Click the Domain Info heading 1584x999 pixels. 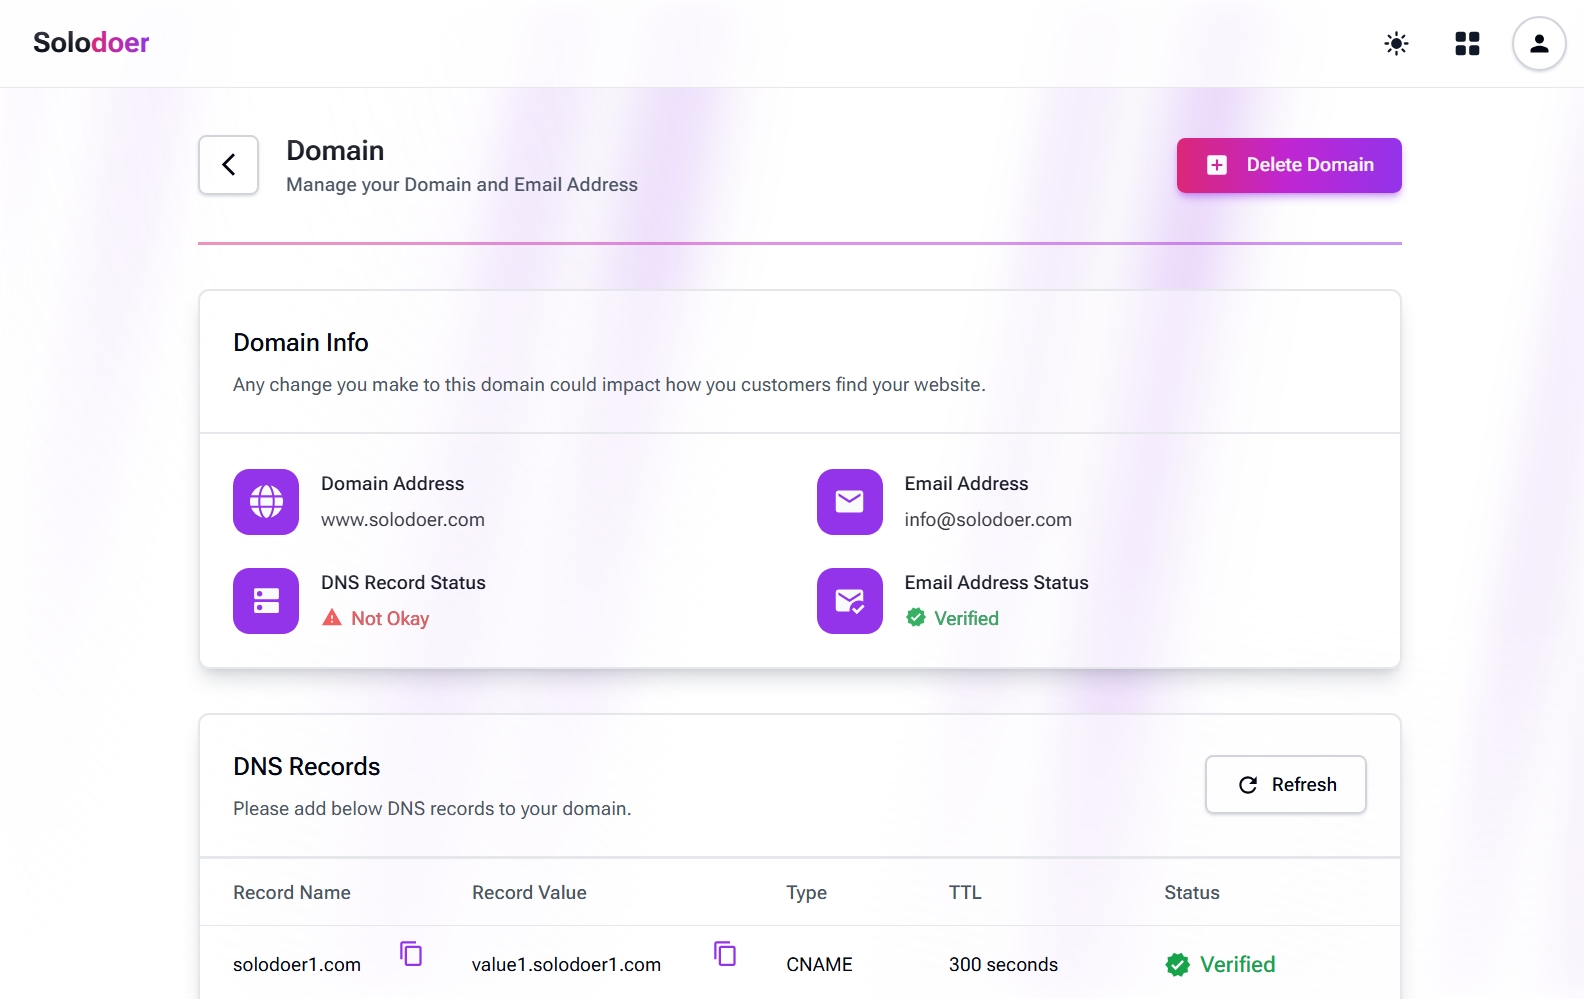pos(301,343)
